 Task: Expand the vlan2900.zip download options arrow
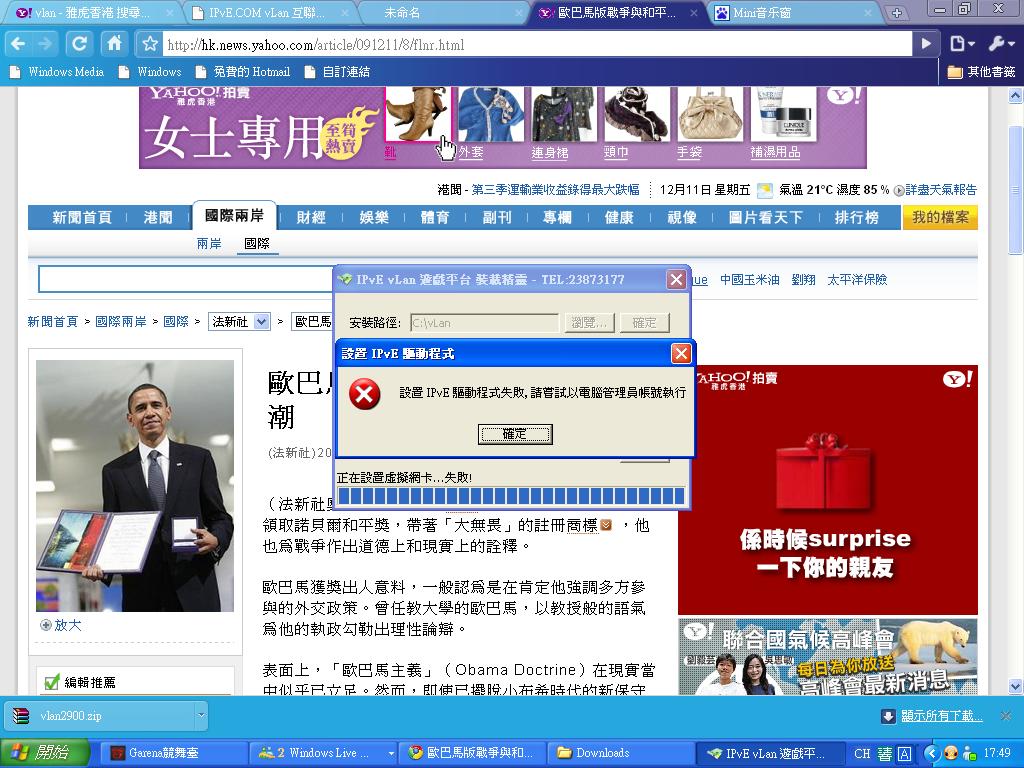coord(200,716)
